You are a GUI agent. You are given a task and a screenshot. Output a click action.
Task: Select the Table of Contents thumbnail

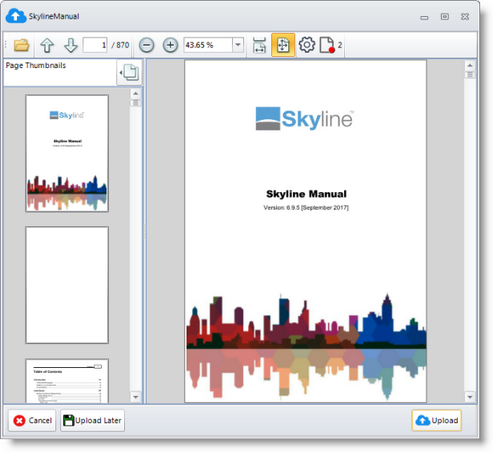pyautogui.click(x=67, y=381)
